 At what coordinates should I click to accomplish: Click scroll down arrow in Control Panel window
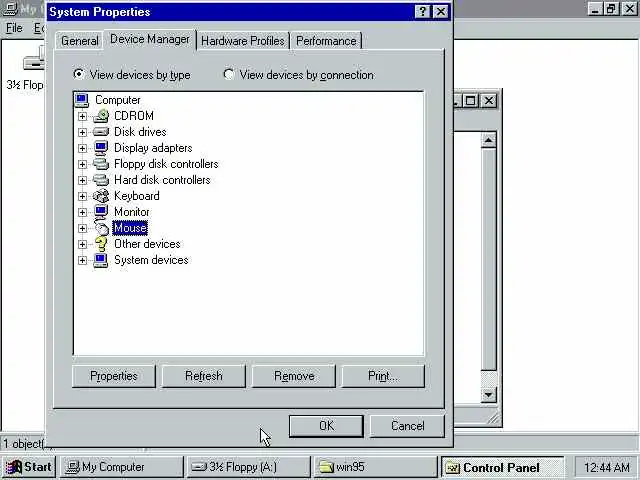tap(489, 394)
